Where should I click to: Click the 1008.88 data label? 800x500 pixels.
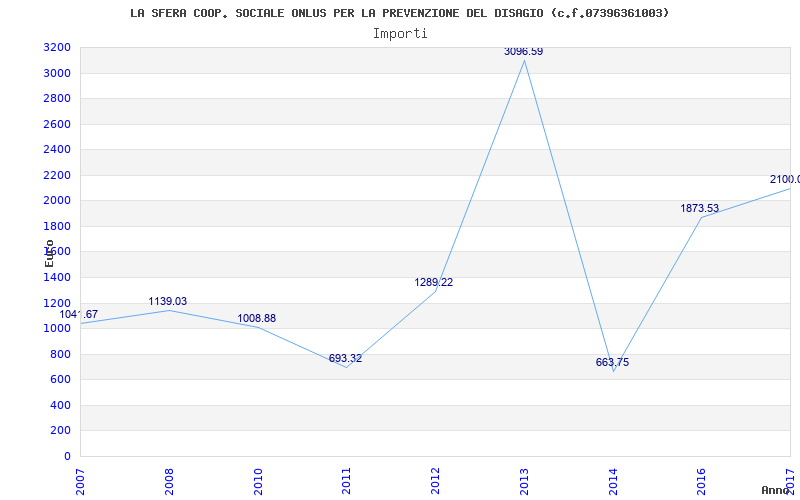257,318
